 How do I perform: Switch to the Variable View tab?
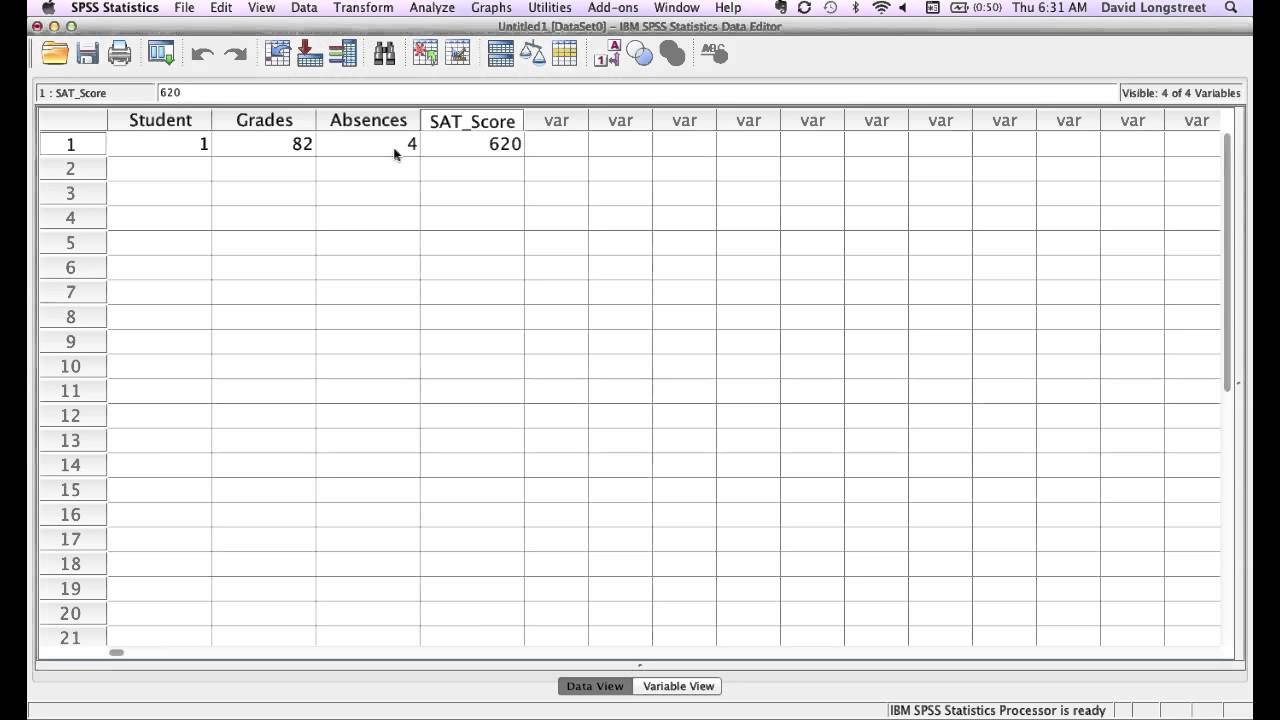(x=678, y=686)
